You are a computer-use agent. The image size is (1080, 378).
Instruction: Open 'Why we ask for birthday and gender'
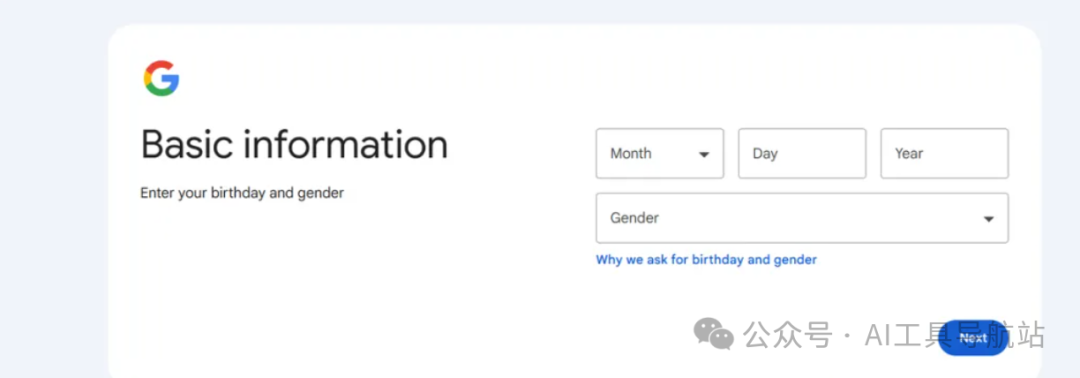click(x=706, y=260)
